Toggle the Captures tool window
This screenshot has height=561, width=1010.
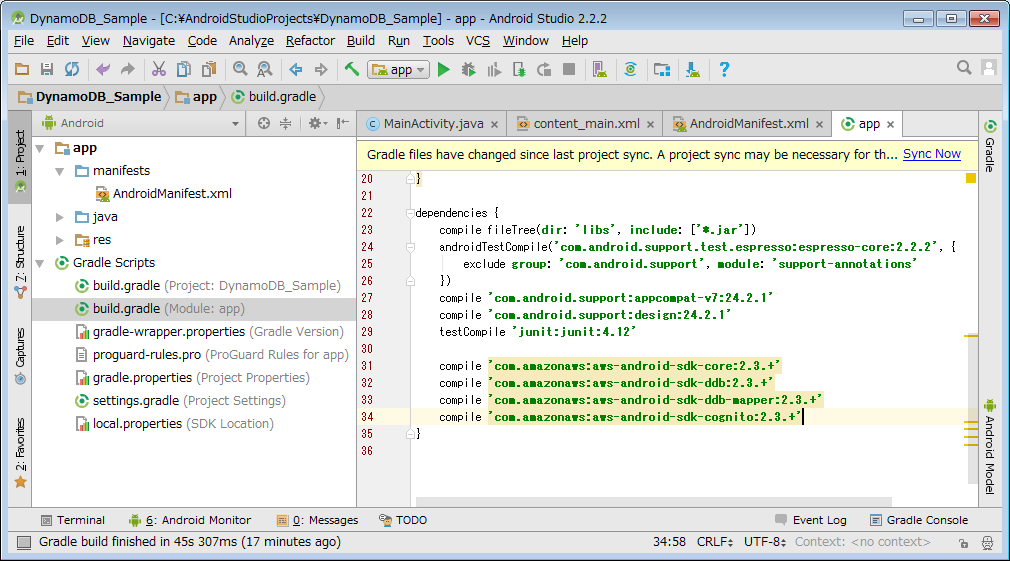(20, 355)
